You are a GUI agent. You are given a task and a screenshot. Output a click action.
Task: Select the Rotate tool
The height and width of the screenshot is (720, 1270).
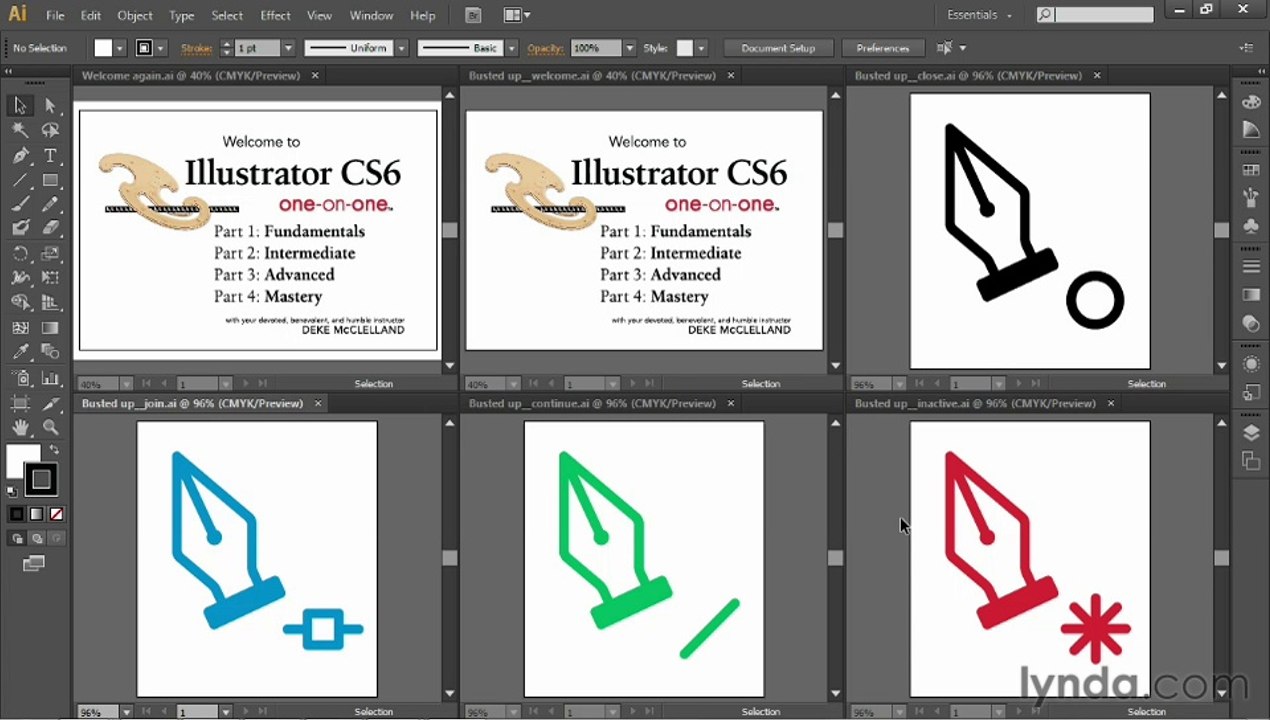point(20,254)
